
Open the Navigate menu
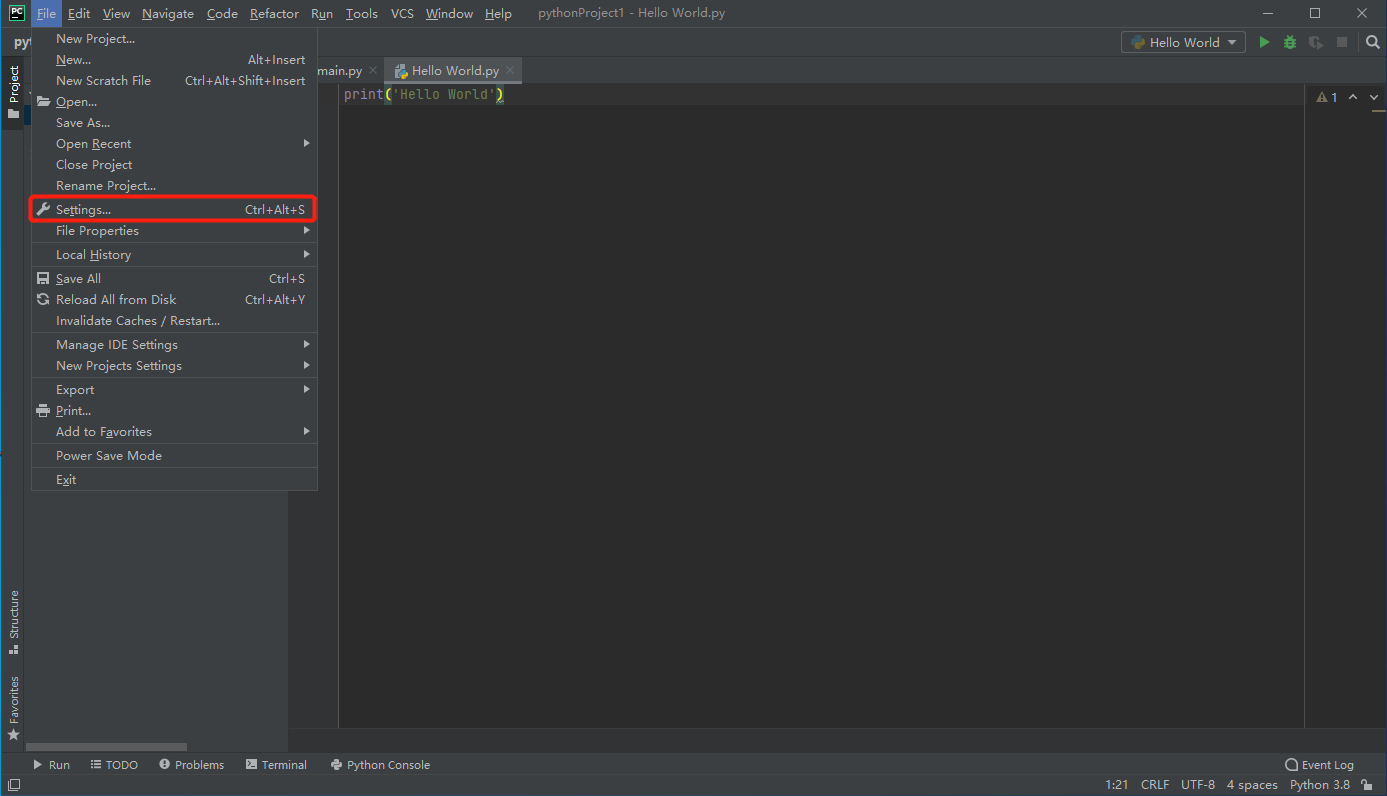pyautogui.click(x=168, y=14)
